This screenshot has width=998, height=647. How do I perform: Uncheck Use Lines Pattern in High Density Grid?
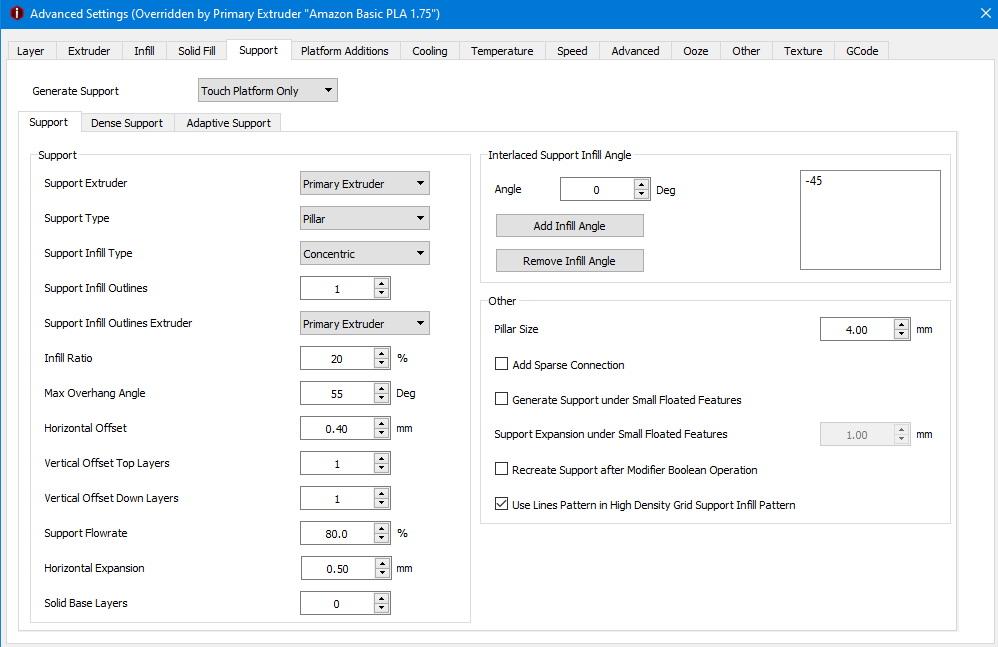click(x=502, y=504)
